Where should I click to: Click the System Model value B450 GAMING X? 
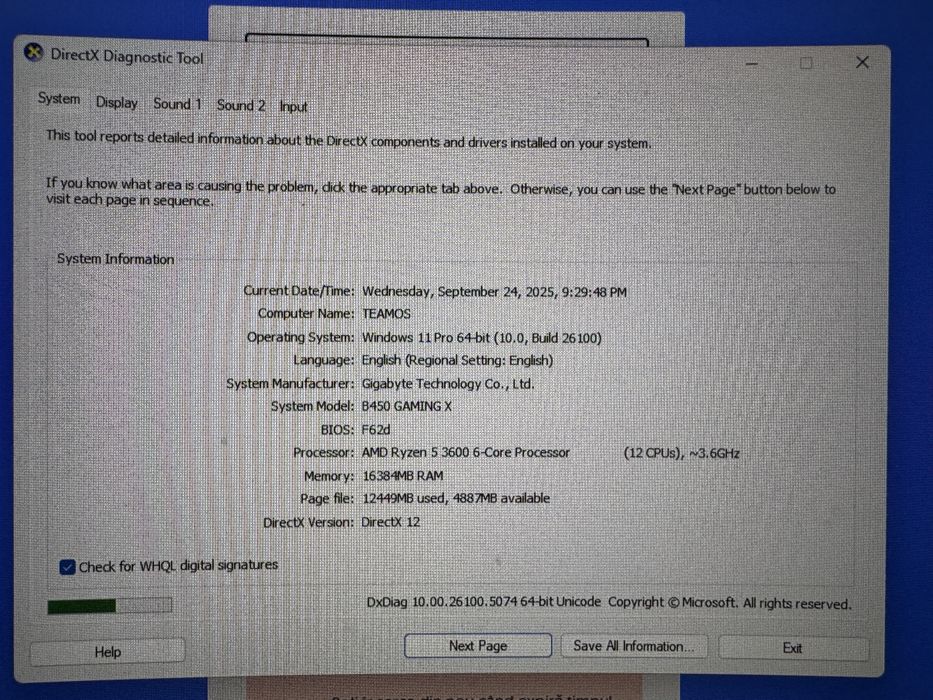[x=406, y=407]
